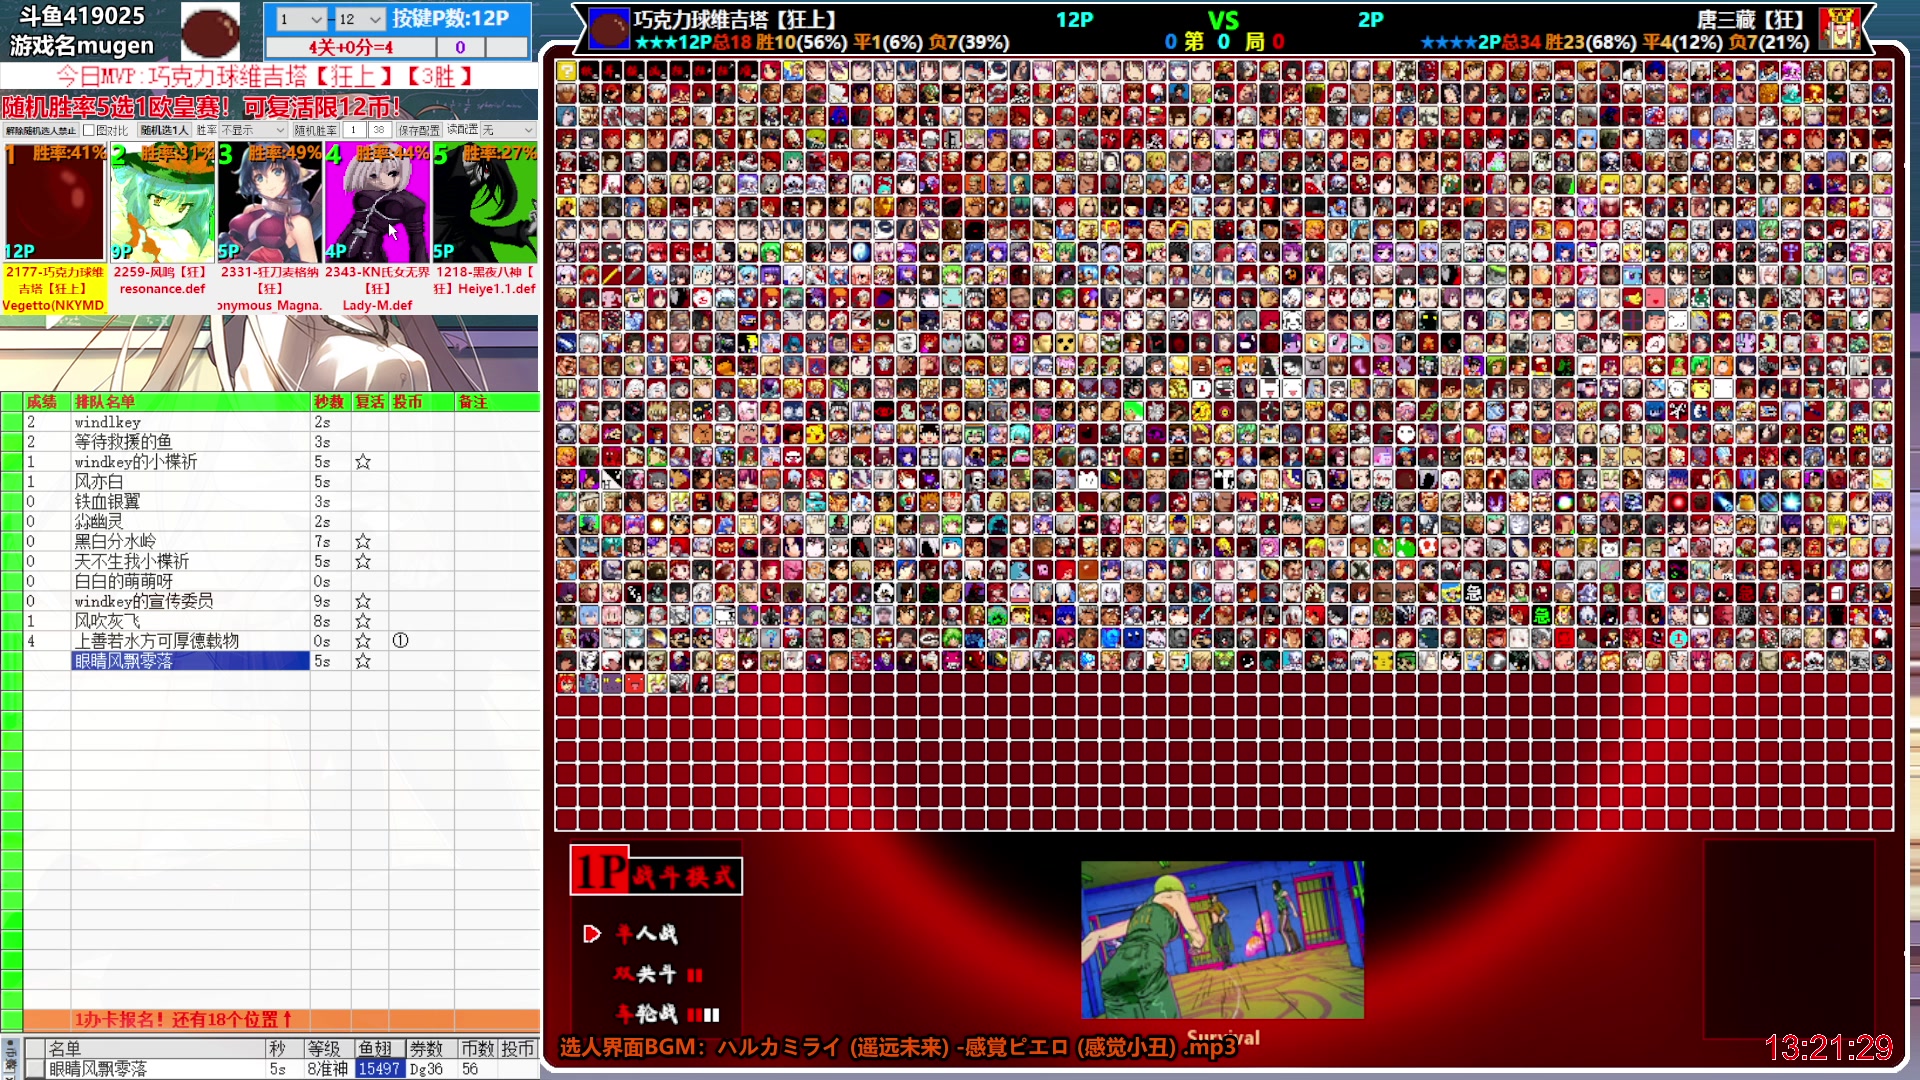This screenshot has height=1080, width=1920.
Task: Choose 车轮战 battle mode
Action: click(666, 1014)
